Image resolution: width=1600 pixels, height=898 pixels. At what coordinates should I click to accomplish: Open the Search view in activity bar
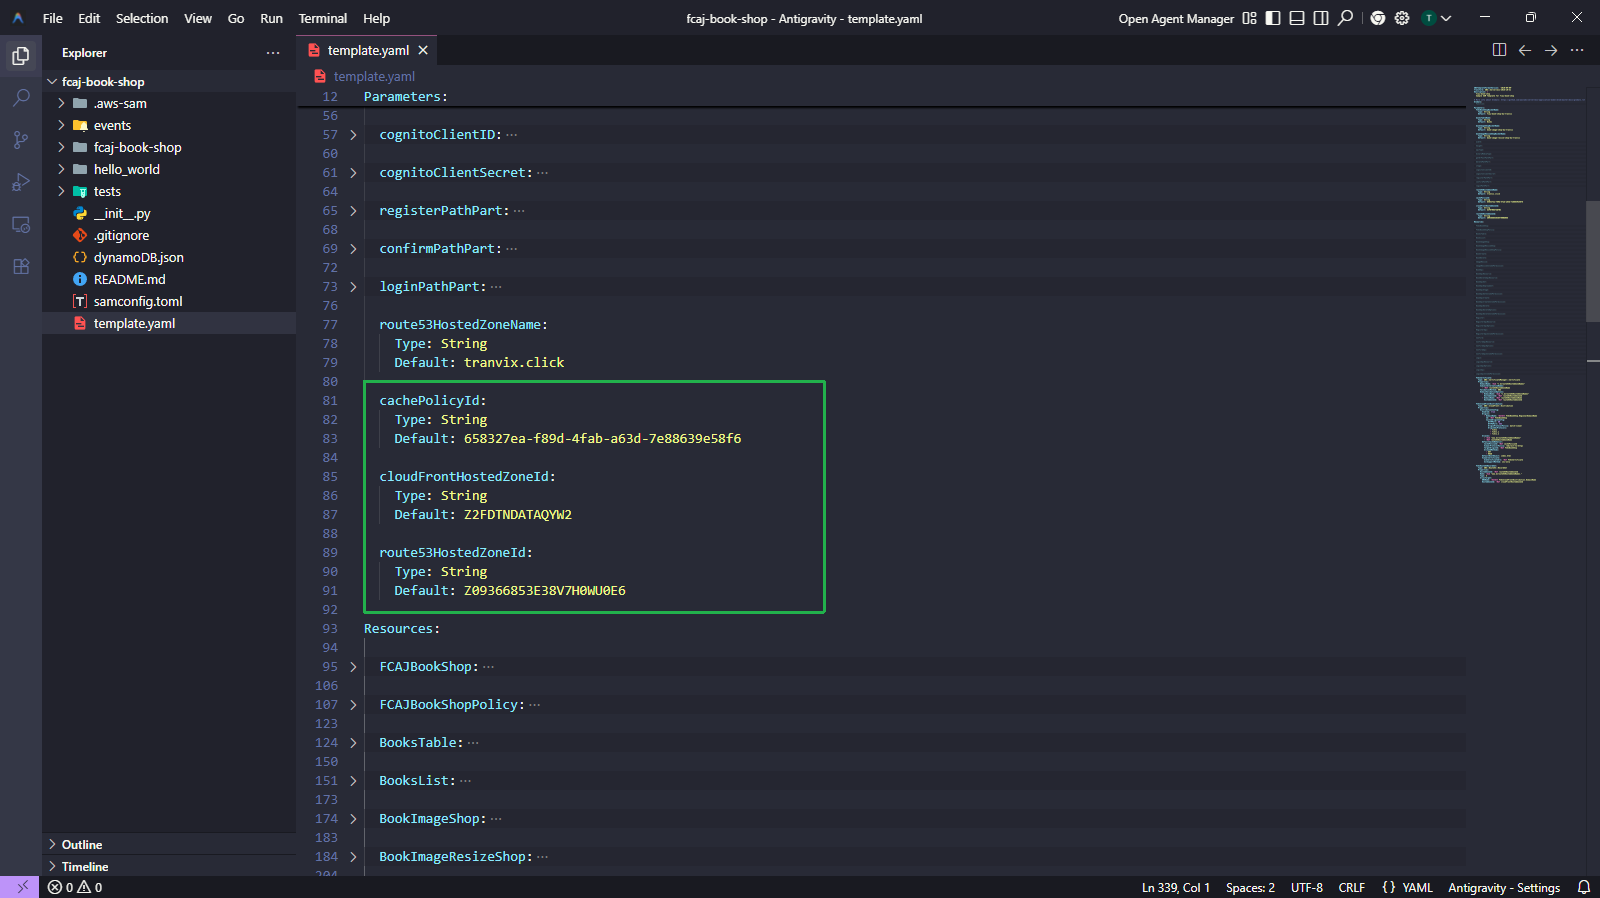point(21,98)
